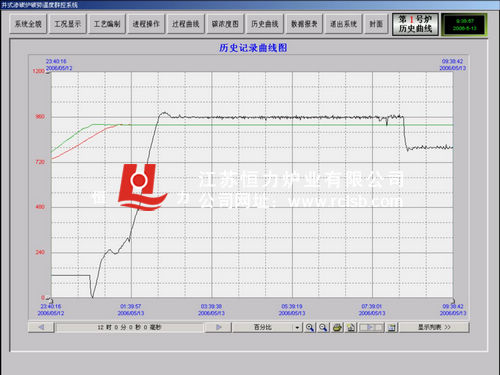The image size is (500, 375).
Task: Click the zoom in magnifier icon
Action: tap(310, 327)
